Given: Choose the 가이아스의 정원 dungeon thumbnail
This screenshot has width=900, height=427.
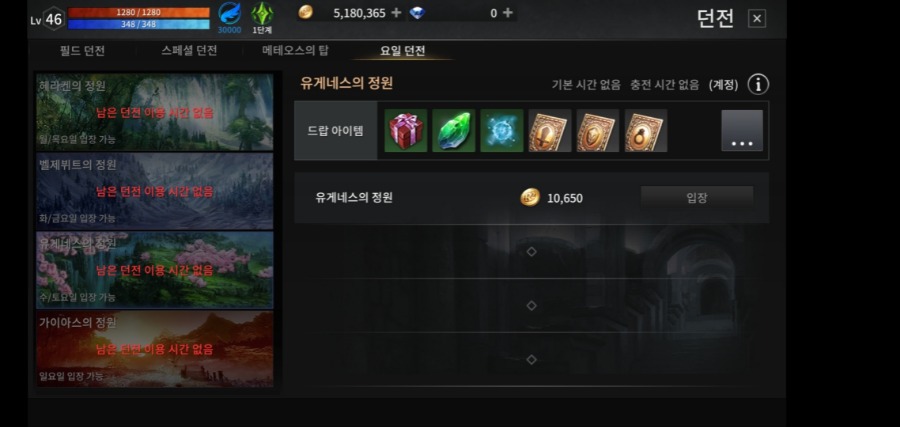Looking at the screenshot, I should pos(155,349).
